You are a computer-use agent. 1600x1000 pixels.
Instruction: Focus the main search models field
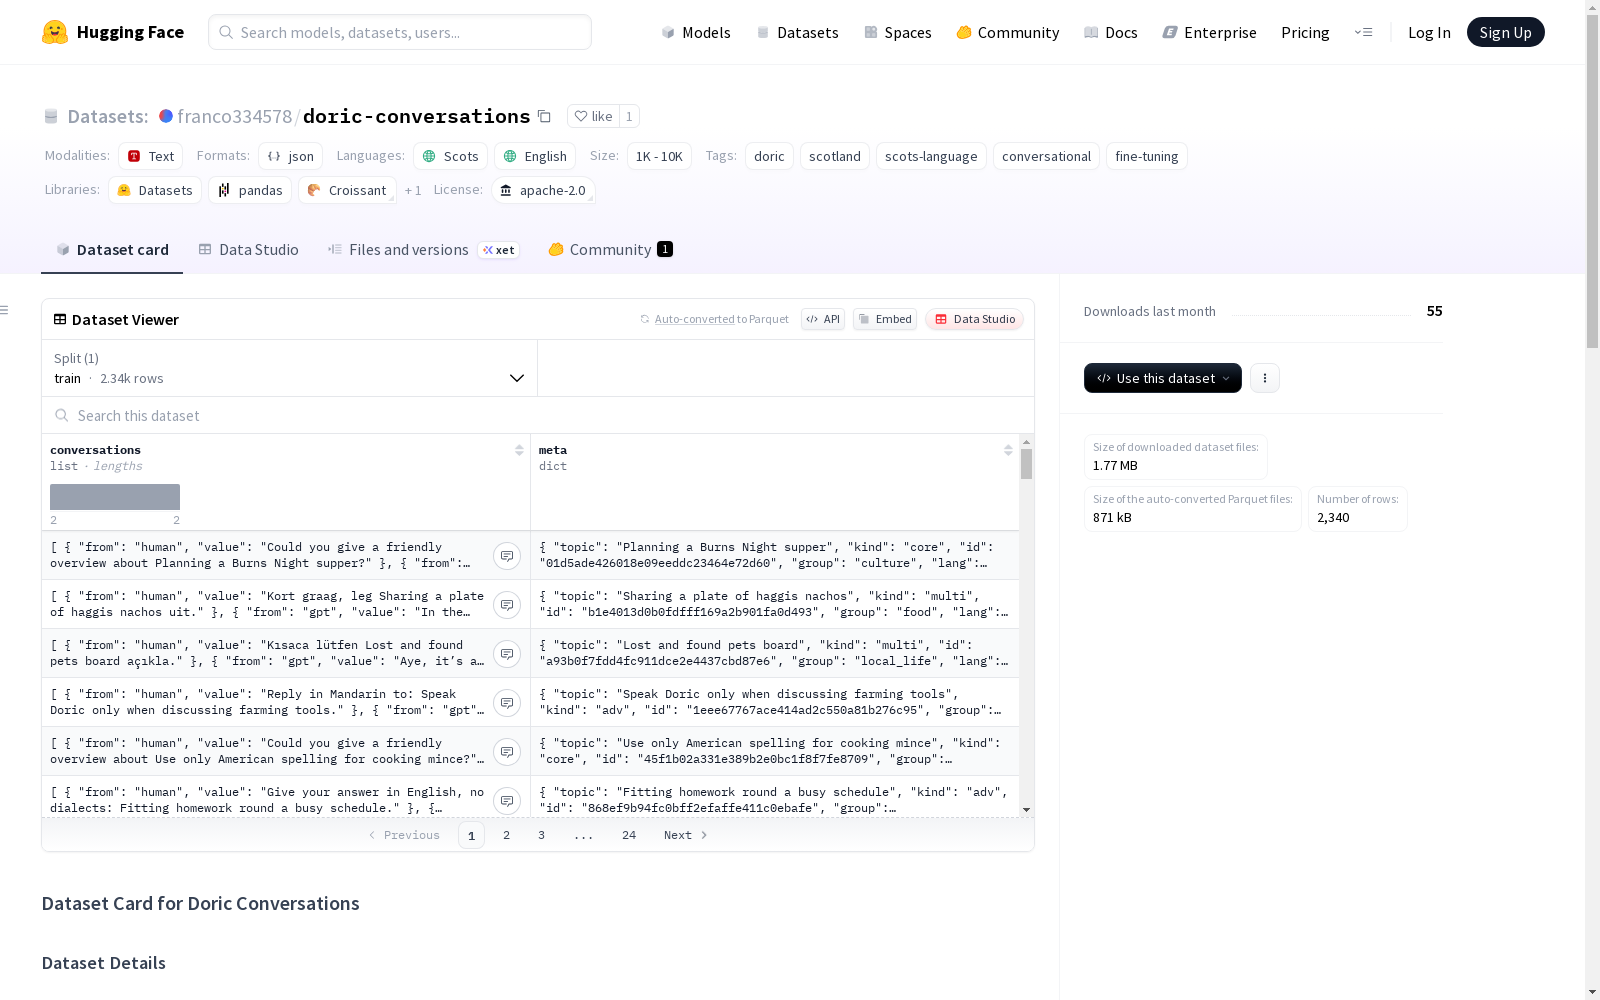(x=400, y=32)
